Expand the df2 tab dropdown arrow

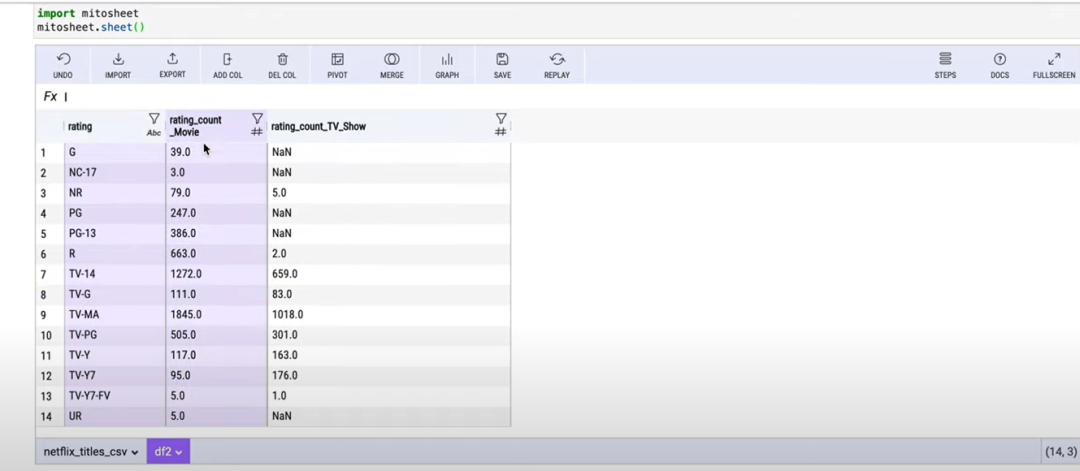point(178,452)
